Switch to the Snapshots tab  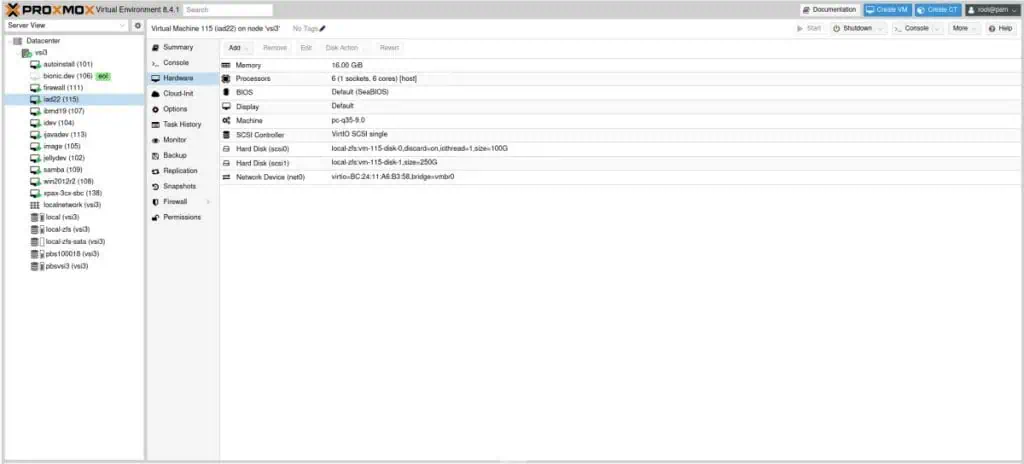[x=179, y=186]
